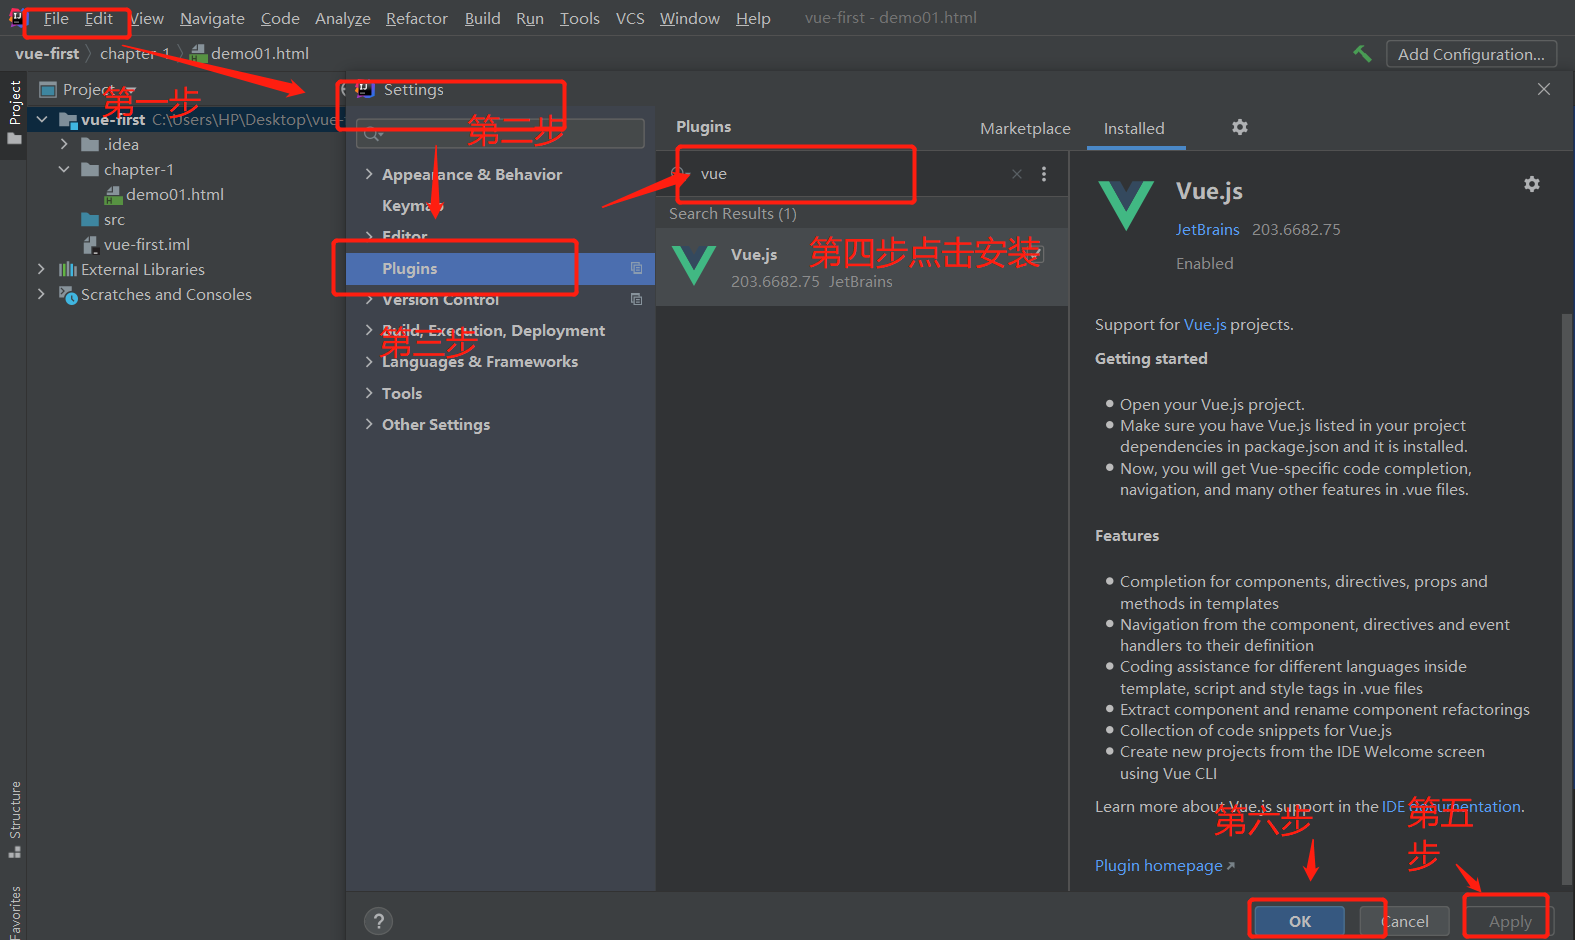
Task: Expand Languages & Frameworks settings
Action: (369, 362)
